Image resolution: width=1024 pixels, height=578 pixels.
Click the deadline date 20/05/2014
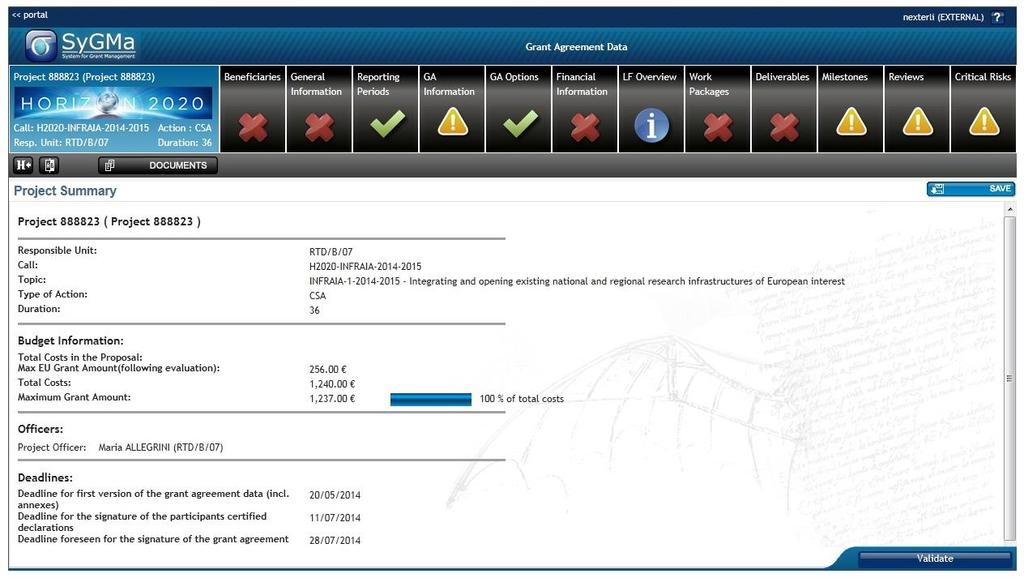(x=335, y=495)
